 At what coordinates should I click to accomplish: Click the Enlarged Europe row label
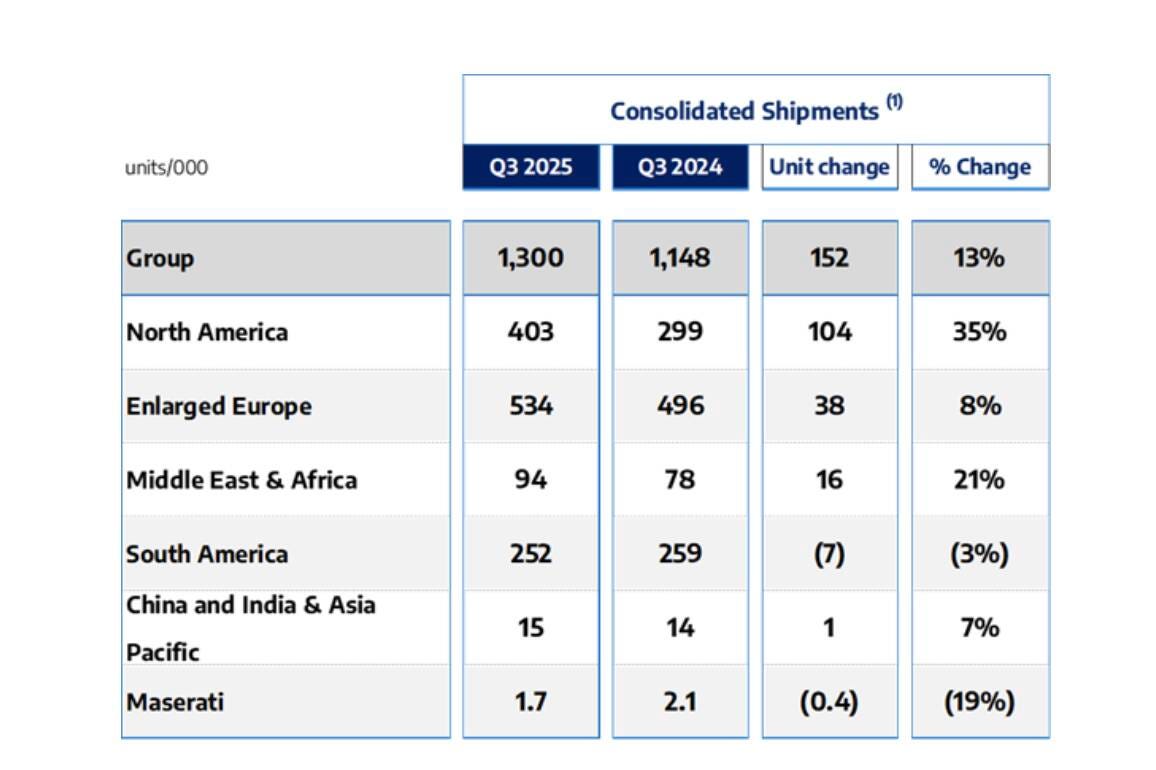pyautogui.click(x=218, y=406)
